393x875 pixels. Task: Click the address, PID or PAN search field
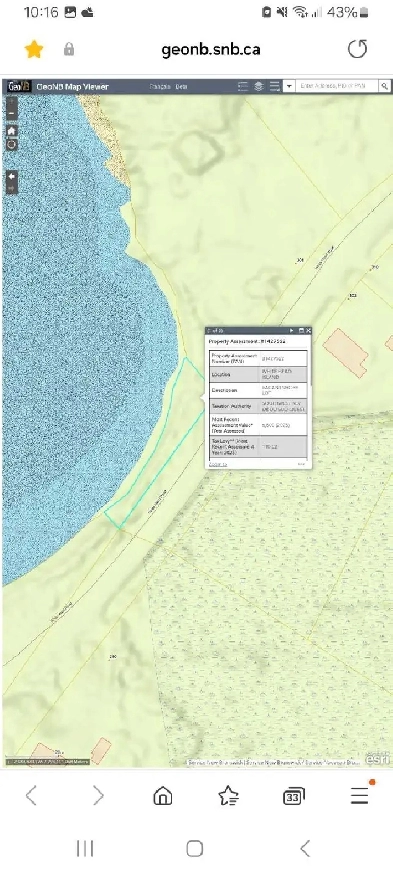click(337, 86)
